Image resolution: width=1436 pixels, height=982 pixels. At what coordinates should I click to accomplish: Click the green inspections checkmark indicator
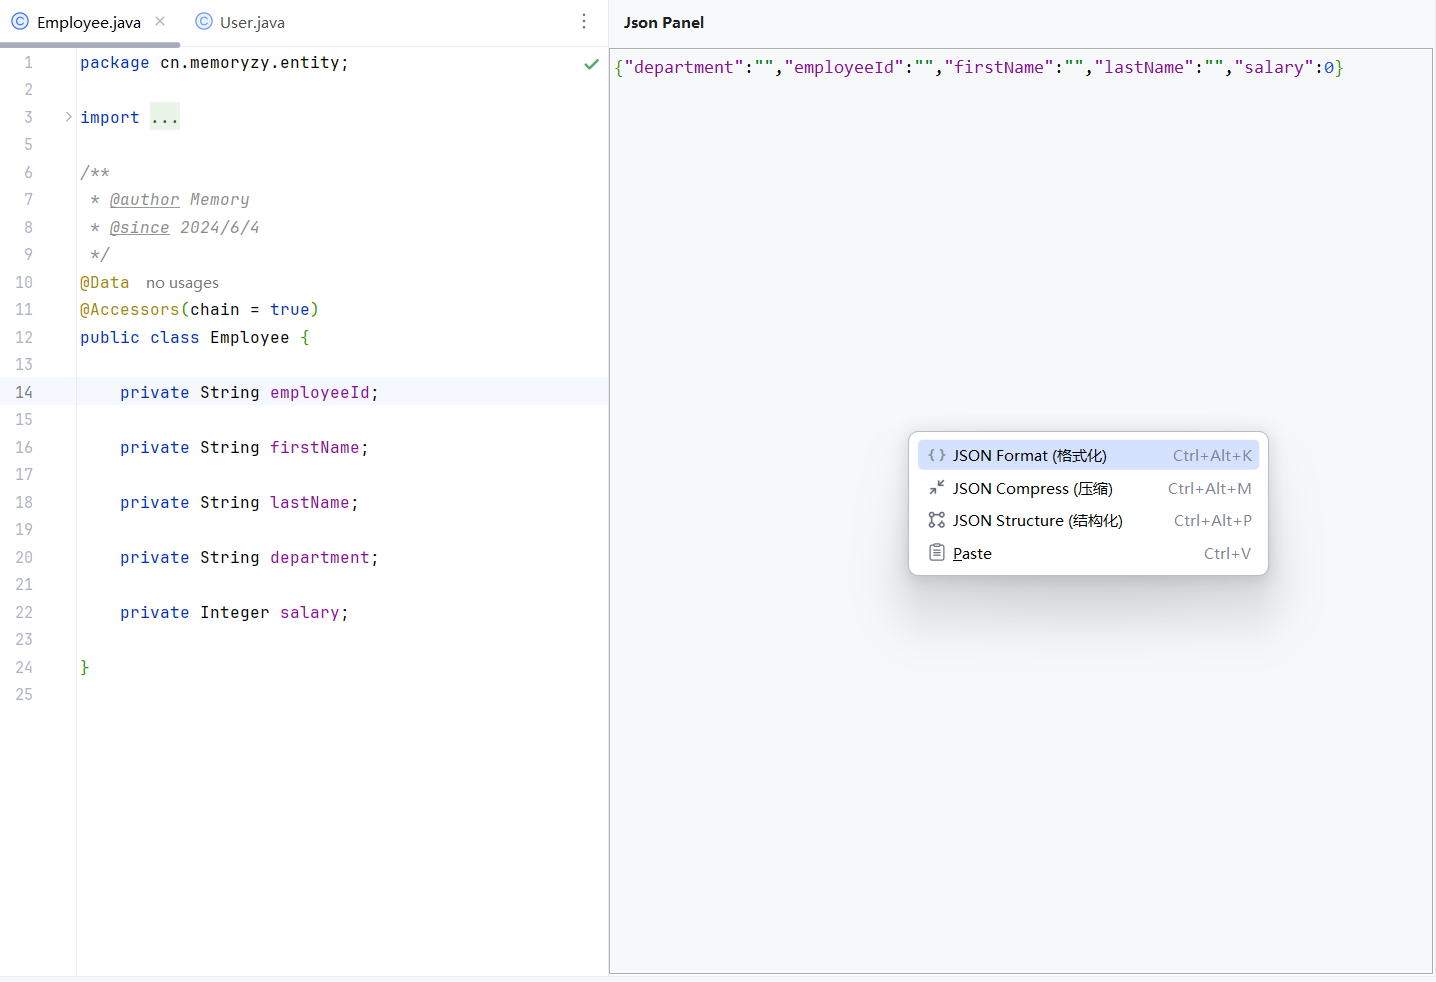pyautogui.click(x=591, y=62)
